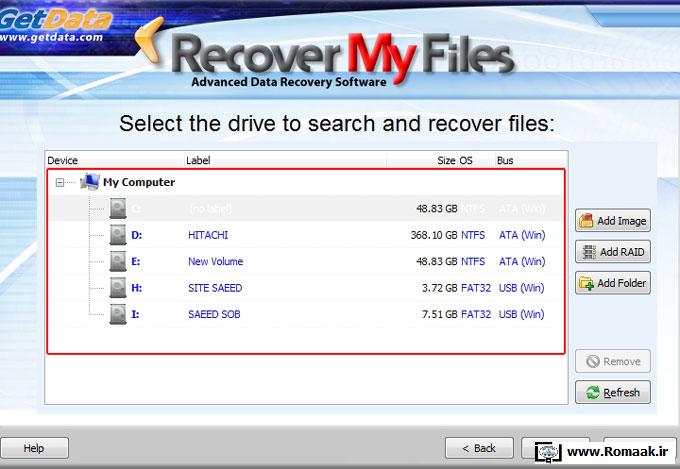Collapse the My Computer tree node
Image resolution: width=680 pixels, height=469 pixels.
click(x=60, y=183)
